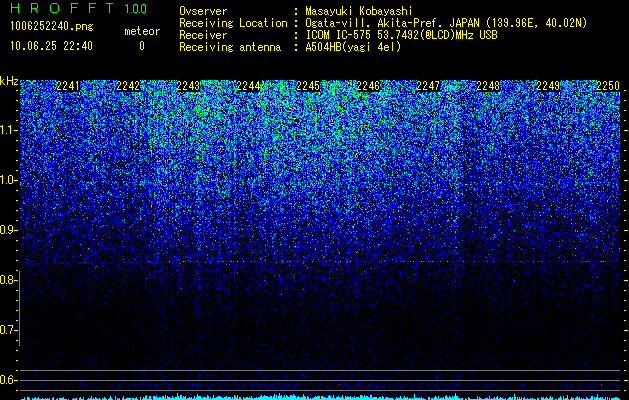
Task: Click the 2247 time marker
Action: 428,86
